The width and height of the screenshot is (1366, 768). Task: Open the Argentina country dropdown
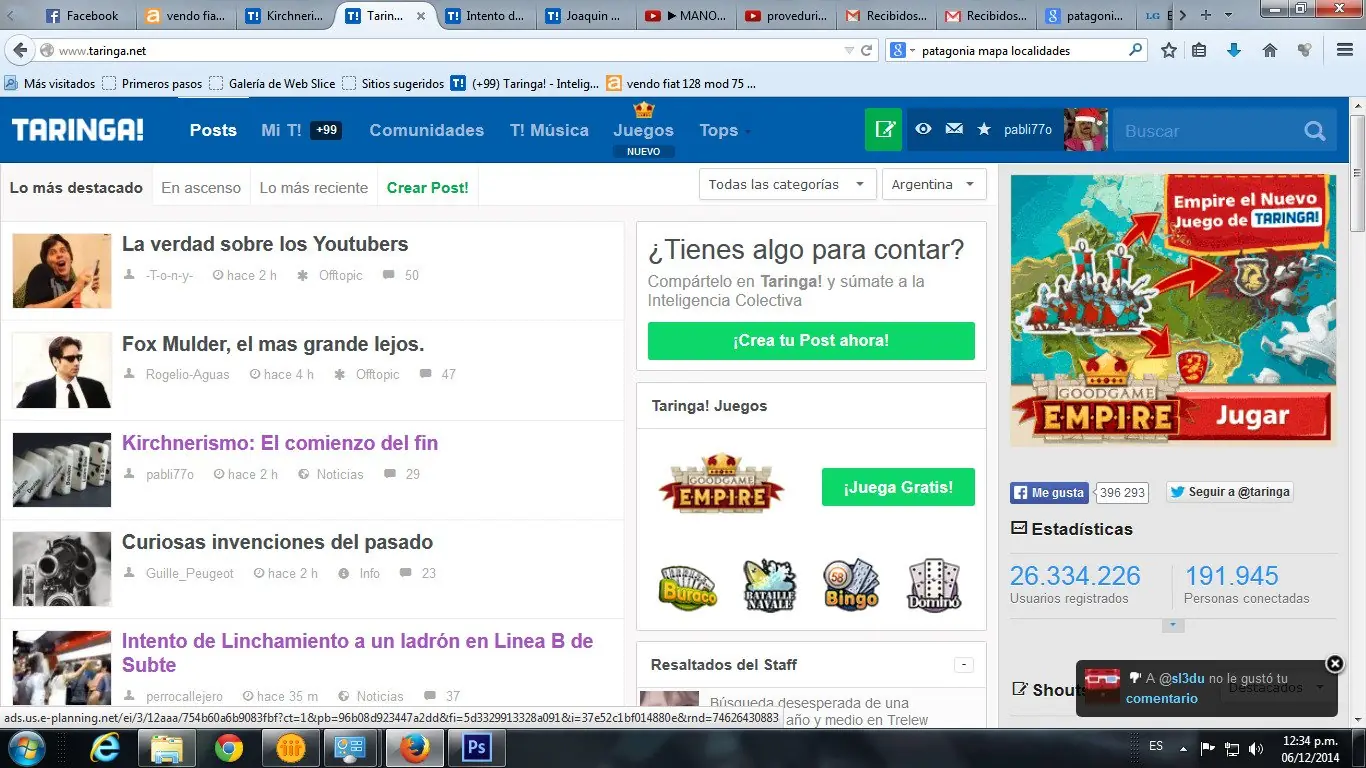[934, 184]
